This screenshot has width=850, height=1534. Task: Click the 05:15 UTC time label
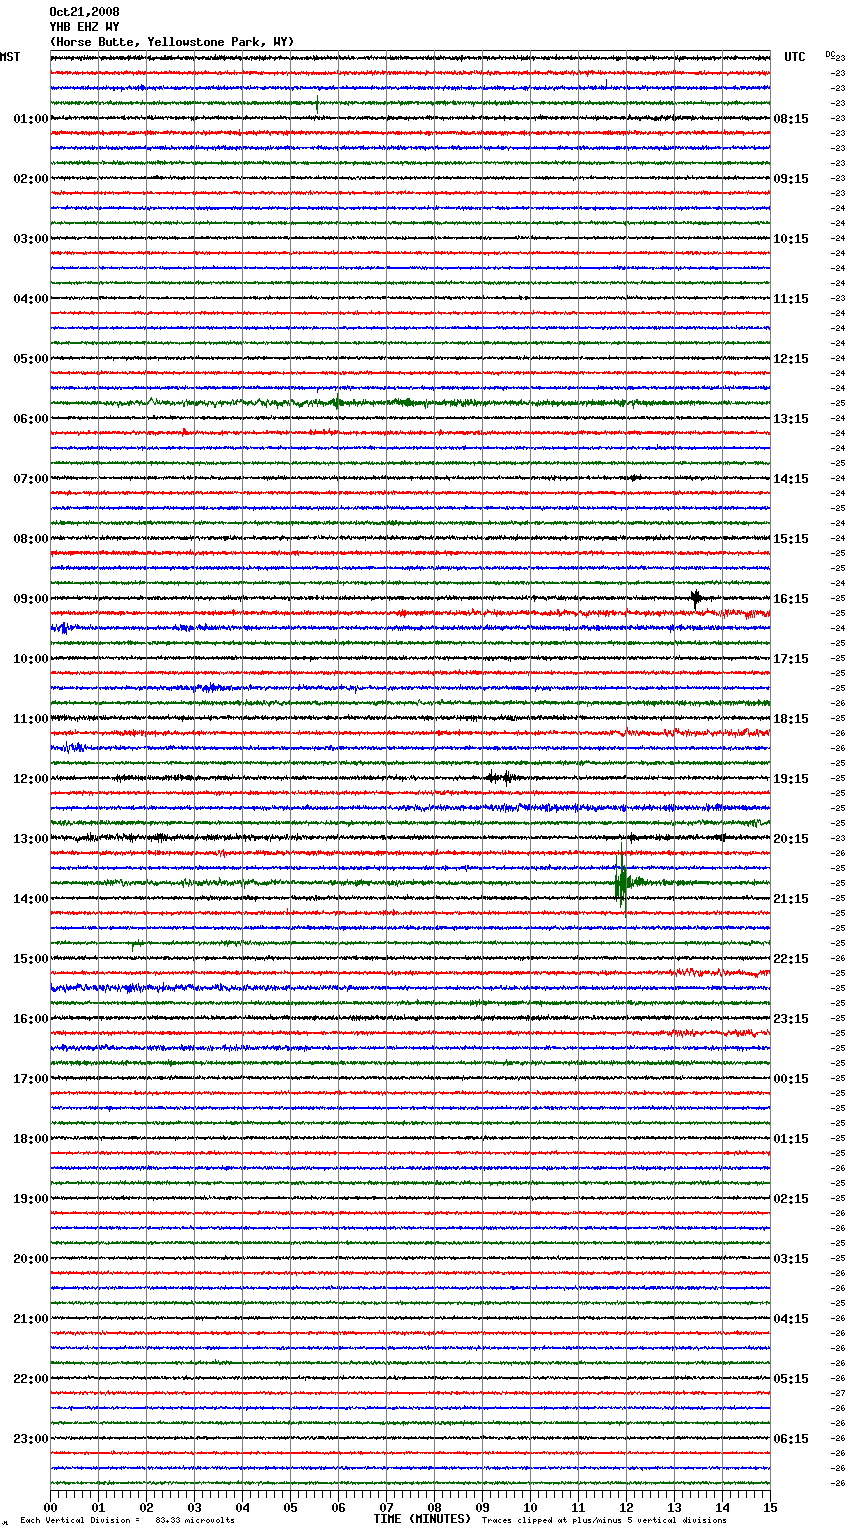pyautogui.click(x=791, y=1379)
